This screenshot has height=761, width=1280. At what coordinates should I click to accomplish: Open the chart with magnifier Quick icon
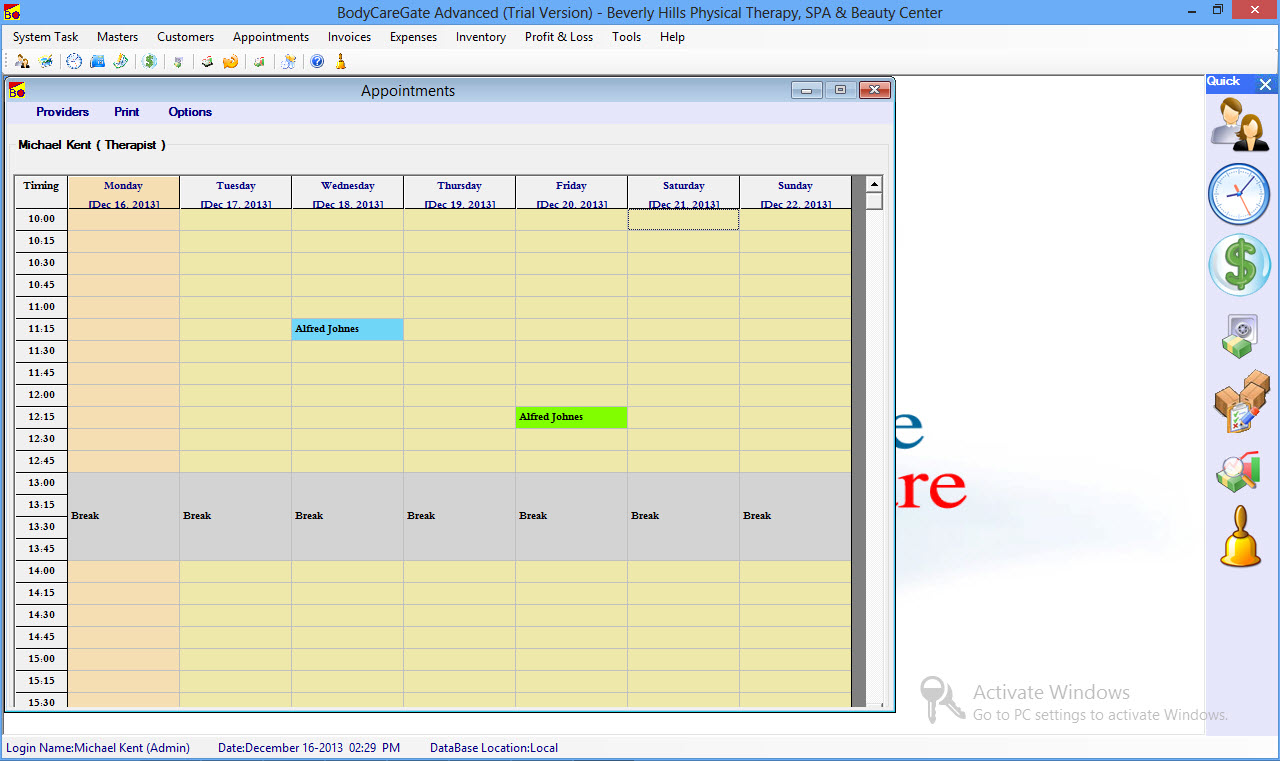tap(1238, 471)
